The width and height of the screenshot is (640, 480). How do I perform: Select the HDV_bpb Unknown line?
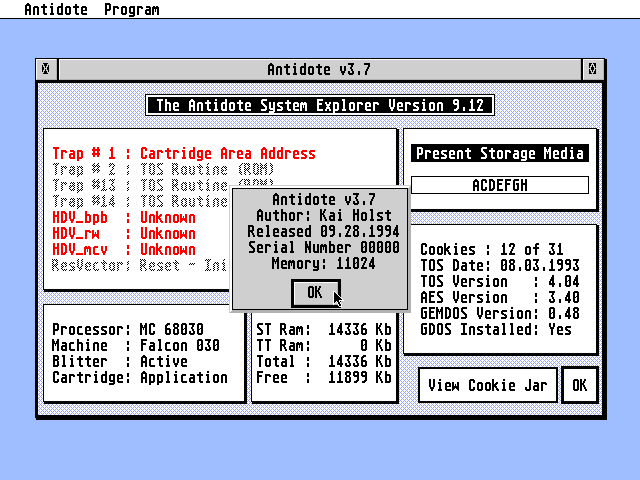[124, 217]
